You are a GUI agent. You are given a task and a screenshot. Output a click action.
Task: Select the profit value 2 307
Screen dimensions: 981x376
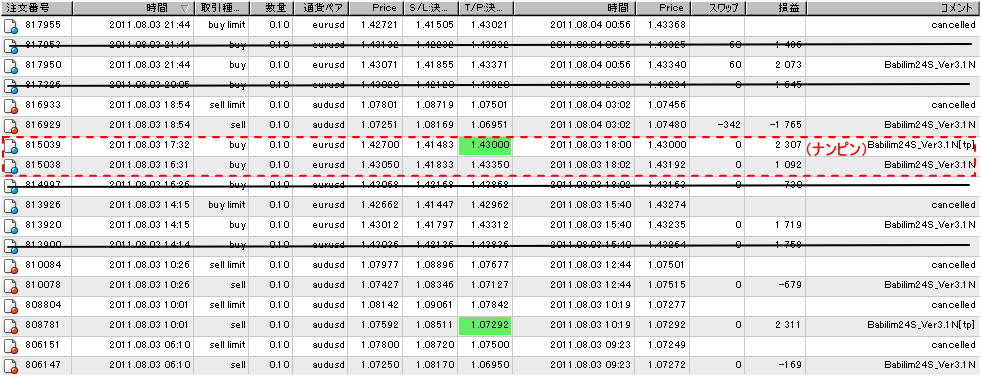787,145
